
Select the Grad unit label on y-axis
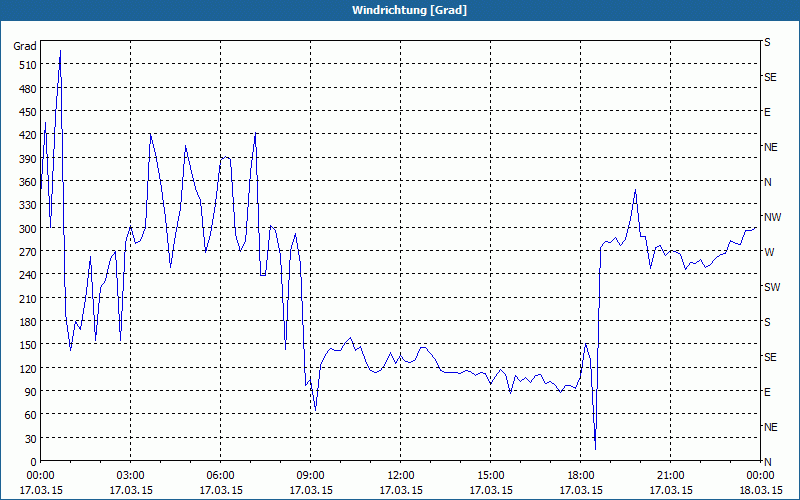click(25, 46)
